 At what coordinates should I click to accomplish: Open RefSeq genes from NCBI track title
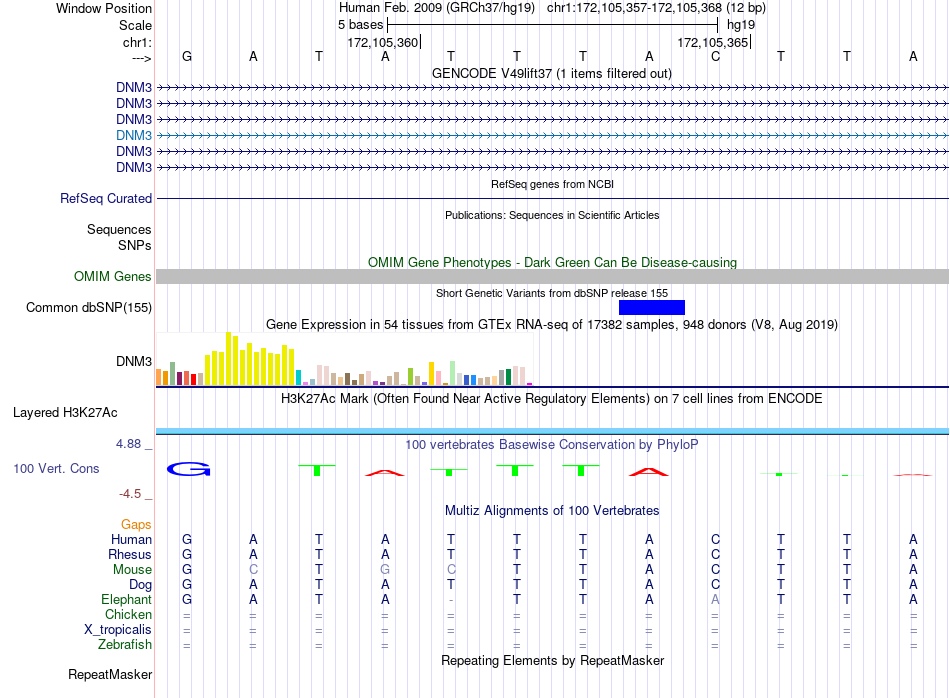tap(552, 184)
